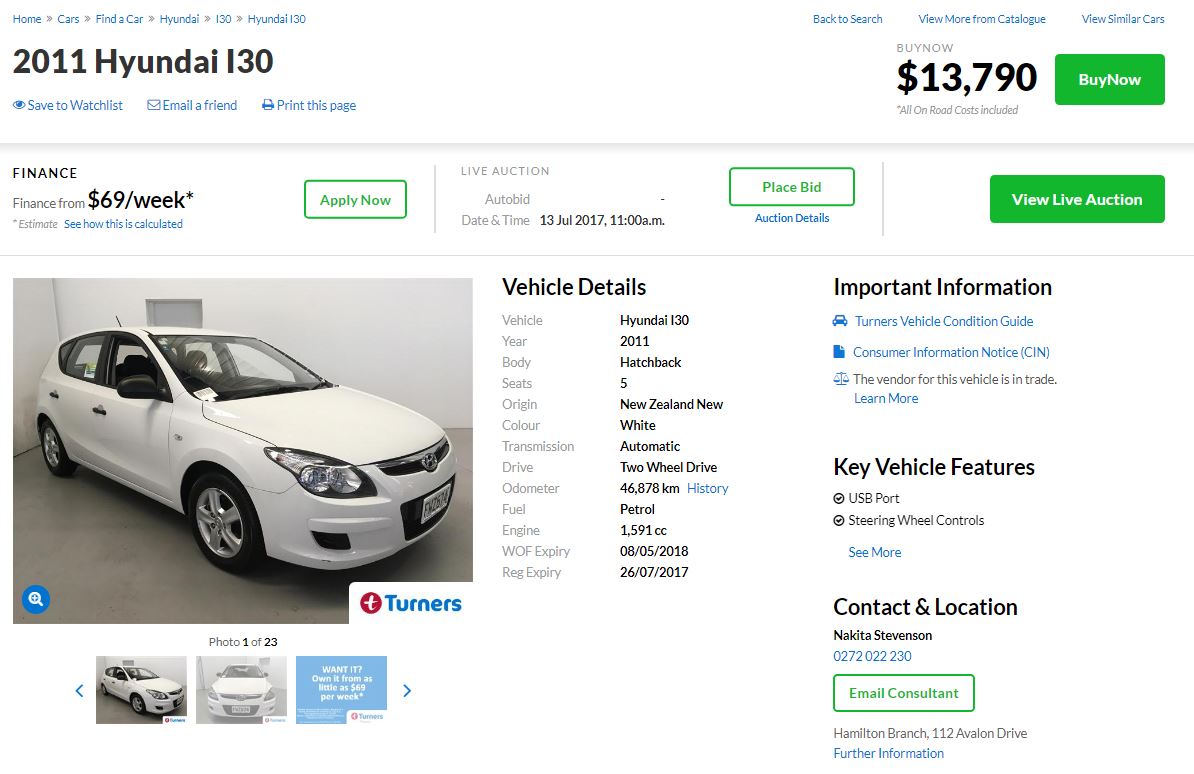This screenshot has height=774, width=1194.
Task: Show how finance estimate is calculated
Action: point(123,224)
